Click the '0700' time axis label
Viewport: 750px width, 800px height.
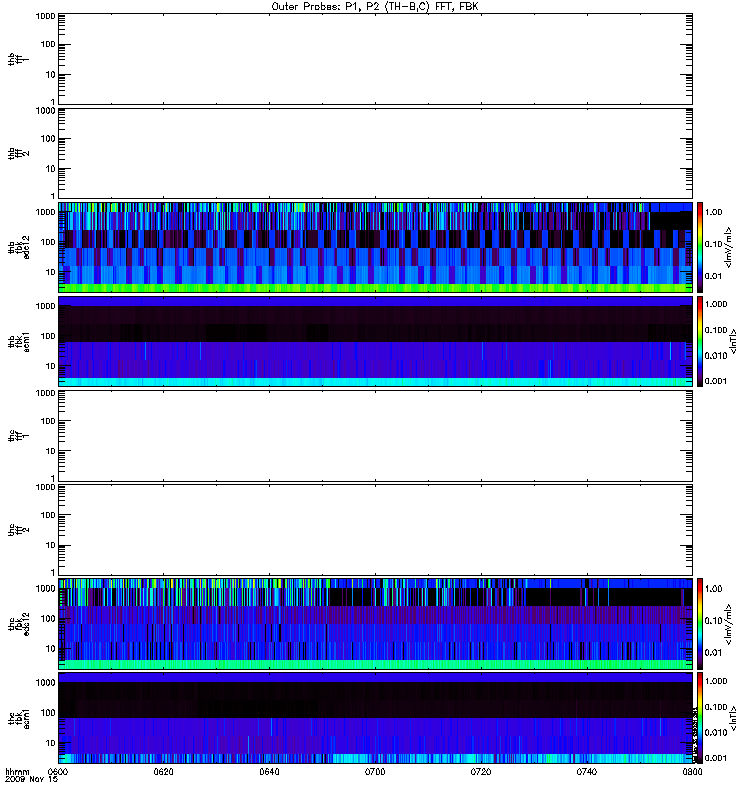[x=375, y=772]
